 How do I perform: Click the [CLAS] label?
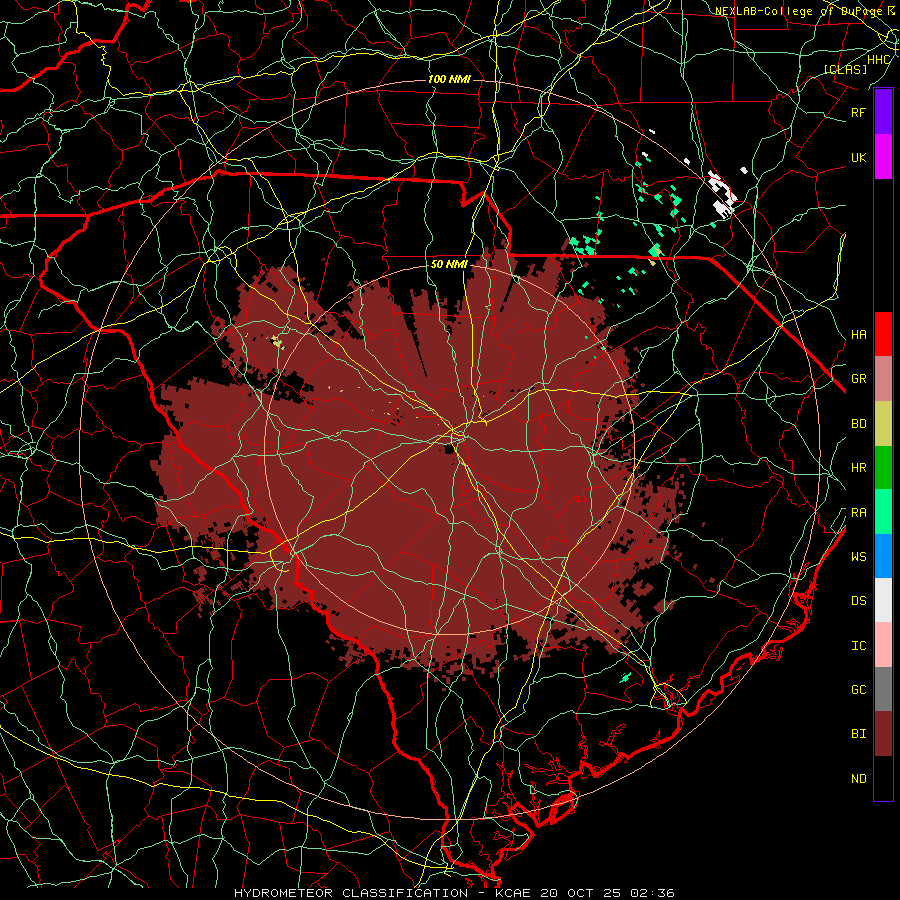click(x=845, y=70)
